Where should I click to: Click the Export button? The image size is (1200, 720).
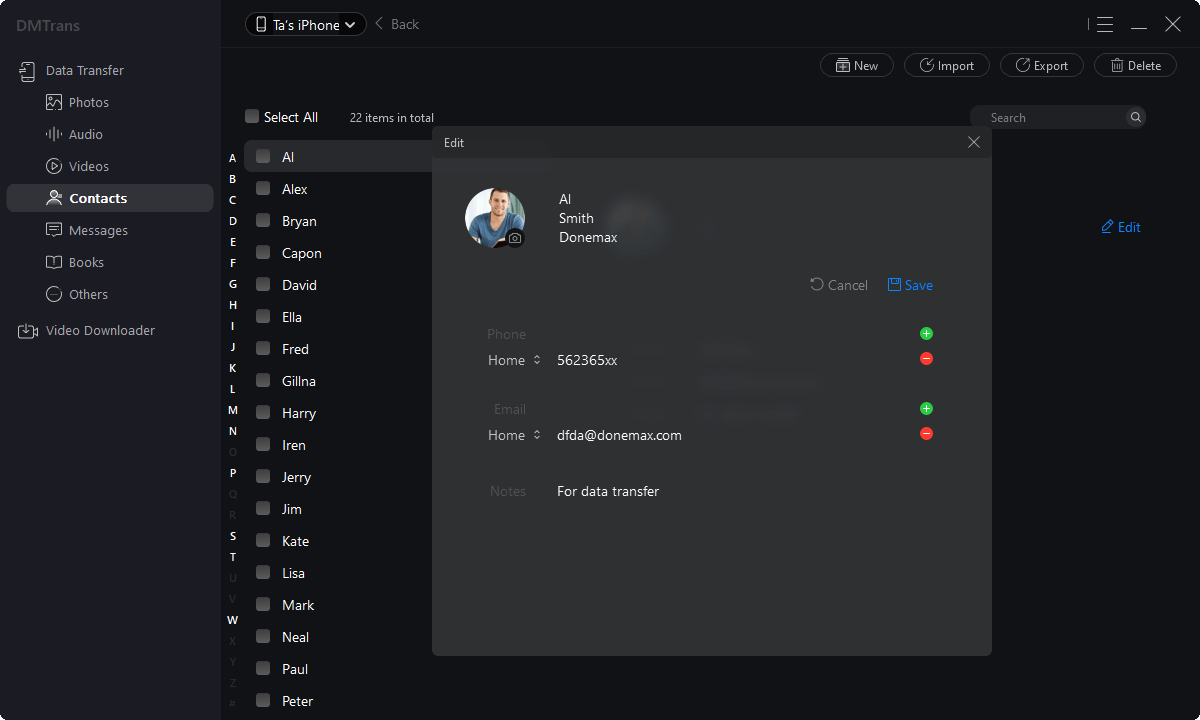pyautogui.click(x=1041, y=66)
